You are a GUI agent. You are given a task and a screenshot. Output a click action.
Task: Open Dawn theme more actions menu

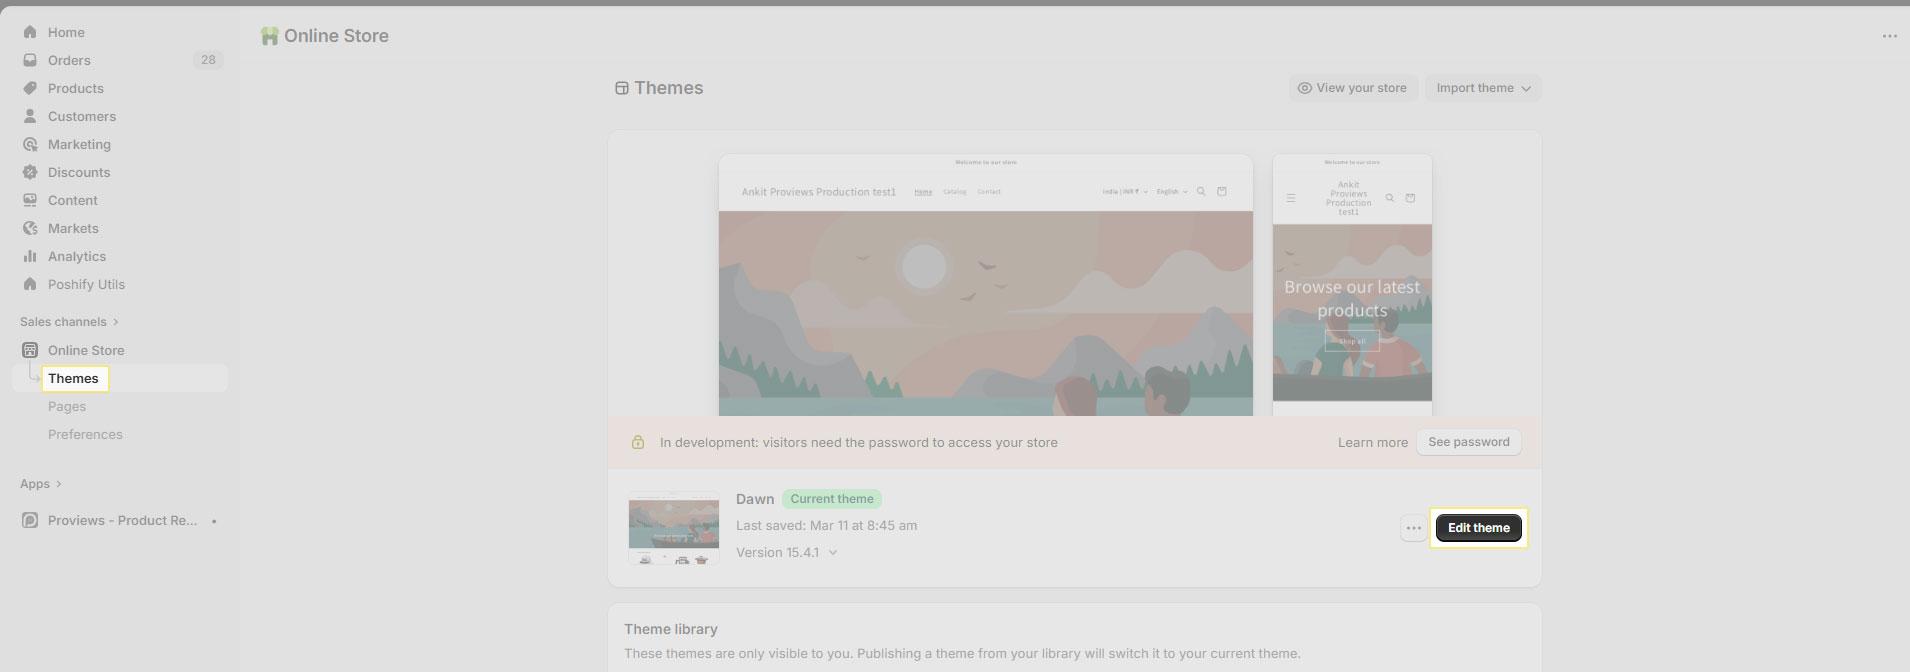coord(1413,528)
